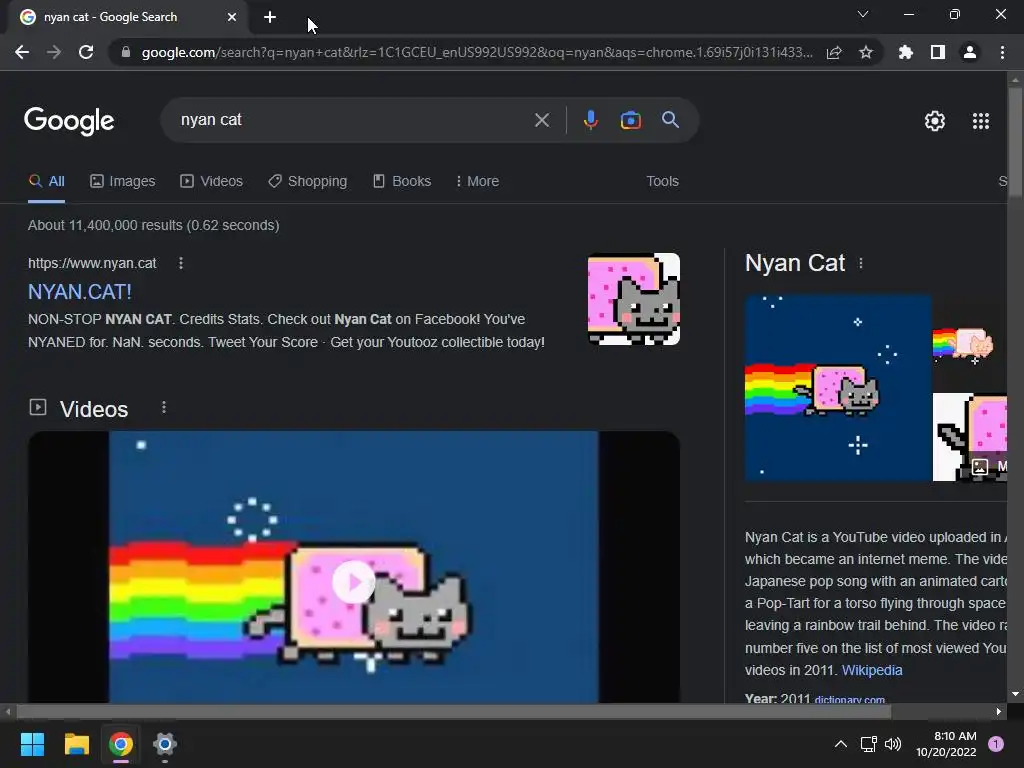Start voice search with microphone icon
Viewport: 1024px width, 768px height.
pos(590,120)
